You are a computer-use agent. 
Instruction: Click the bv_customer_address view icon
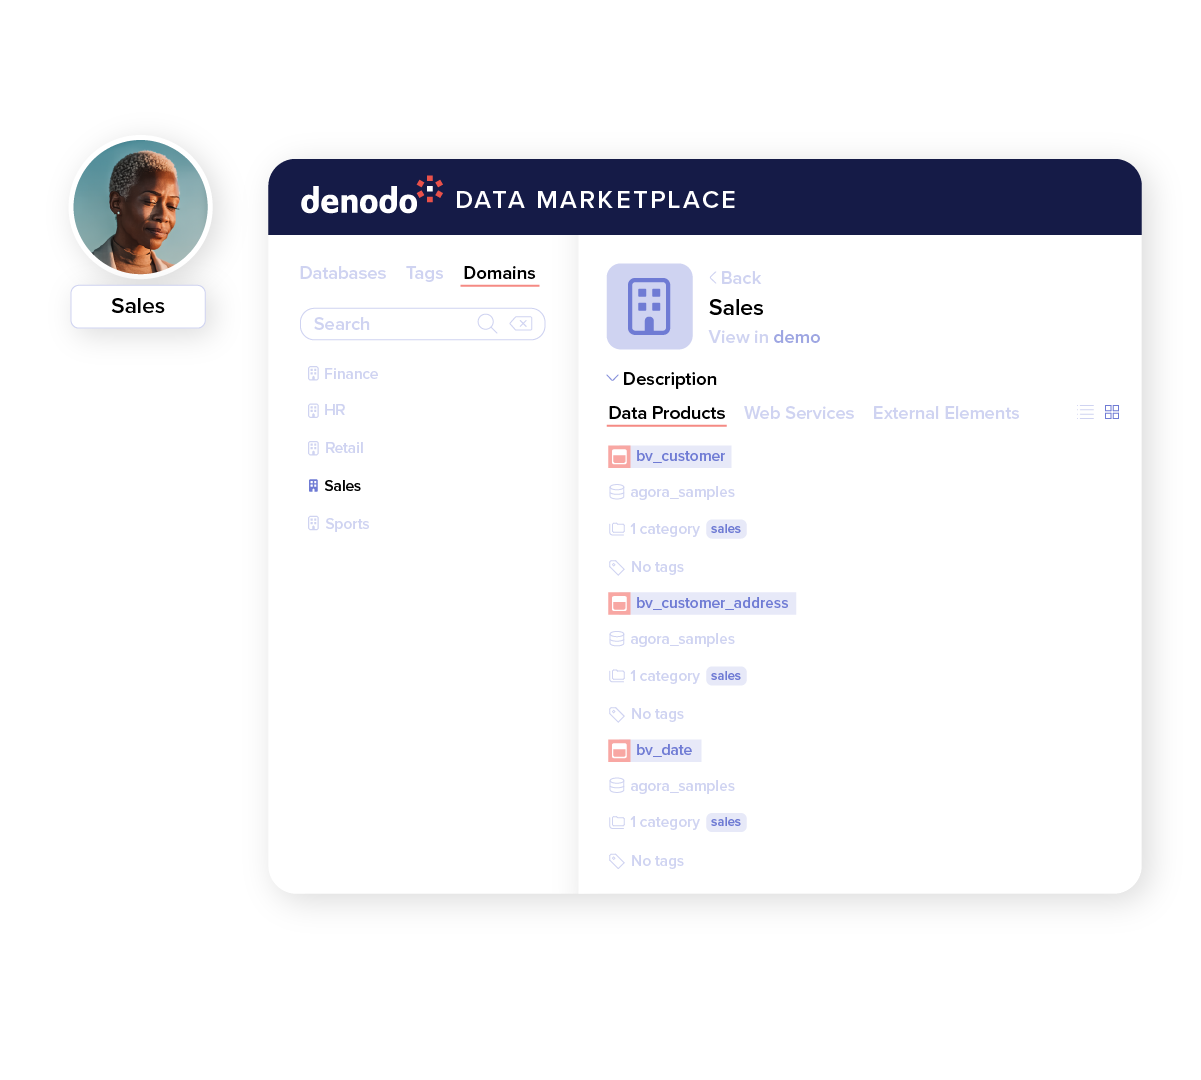coord(619,604)
